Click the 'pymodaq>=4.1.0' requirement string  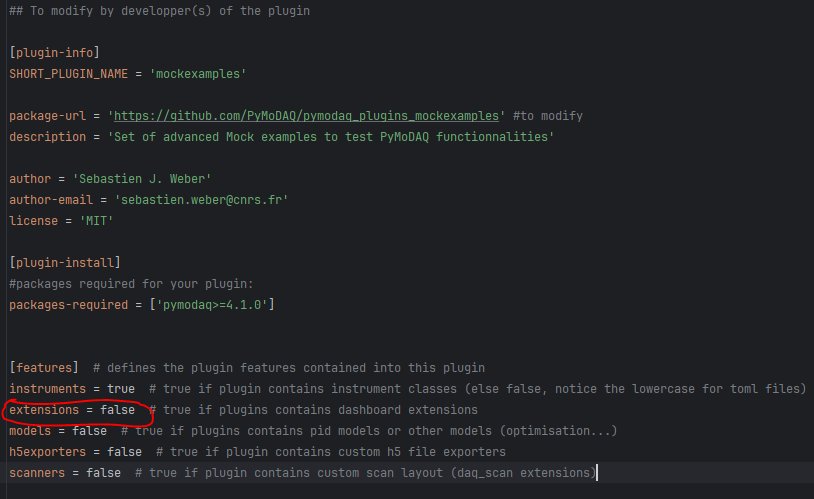(212, 305)
